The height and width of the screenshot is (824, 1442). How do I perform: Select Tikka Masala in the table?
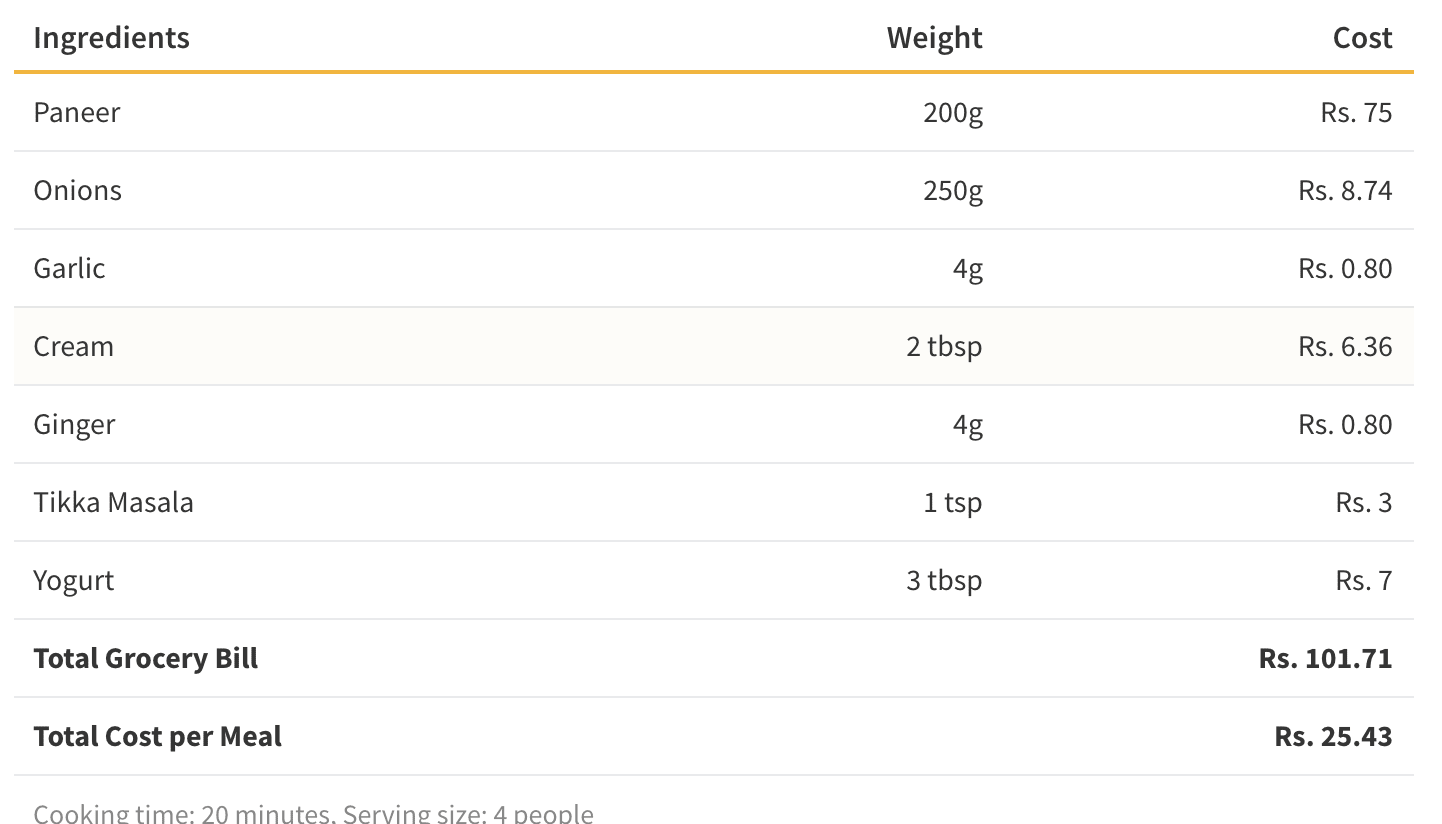click(x=113, y=502)
